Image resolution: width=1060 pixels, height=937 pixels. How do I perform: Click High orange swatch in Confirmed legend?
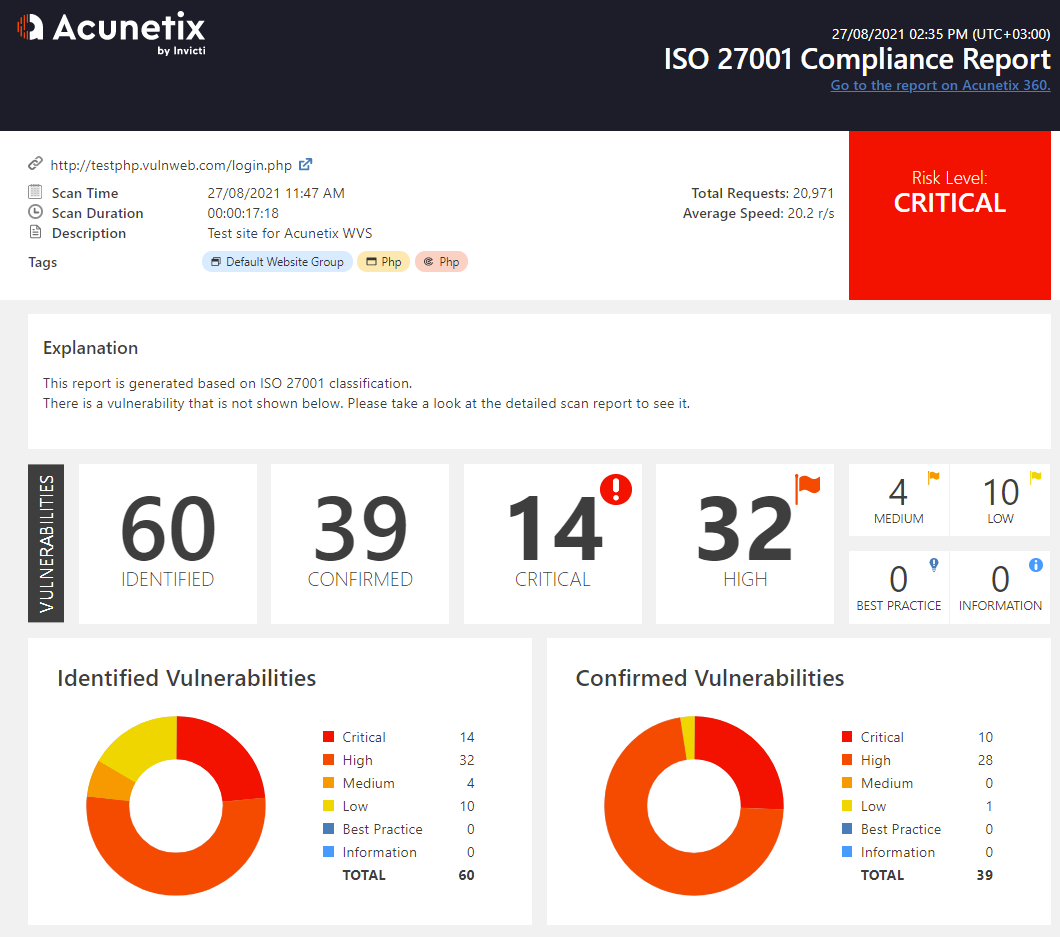coord(847,759)
